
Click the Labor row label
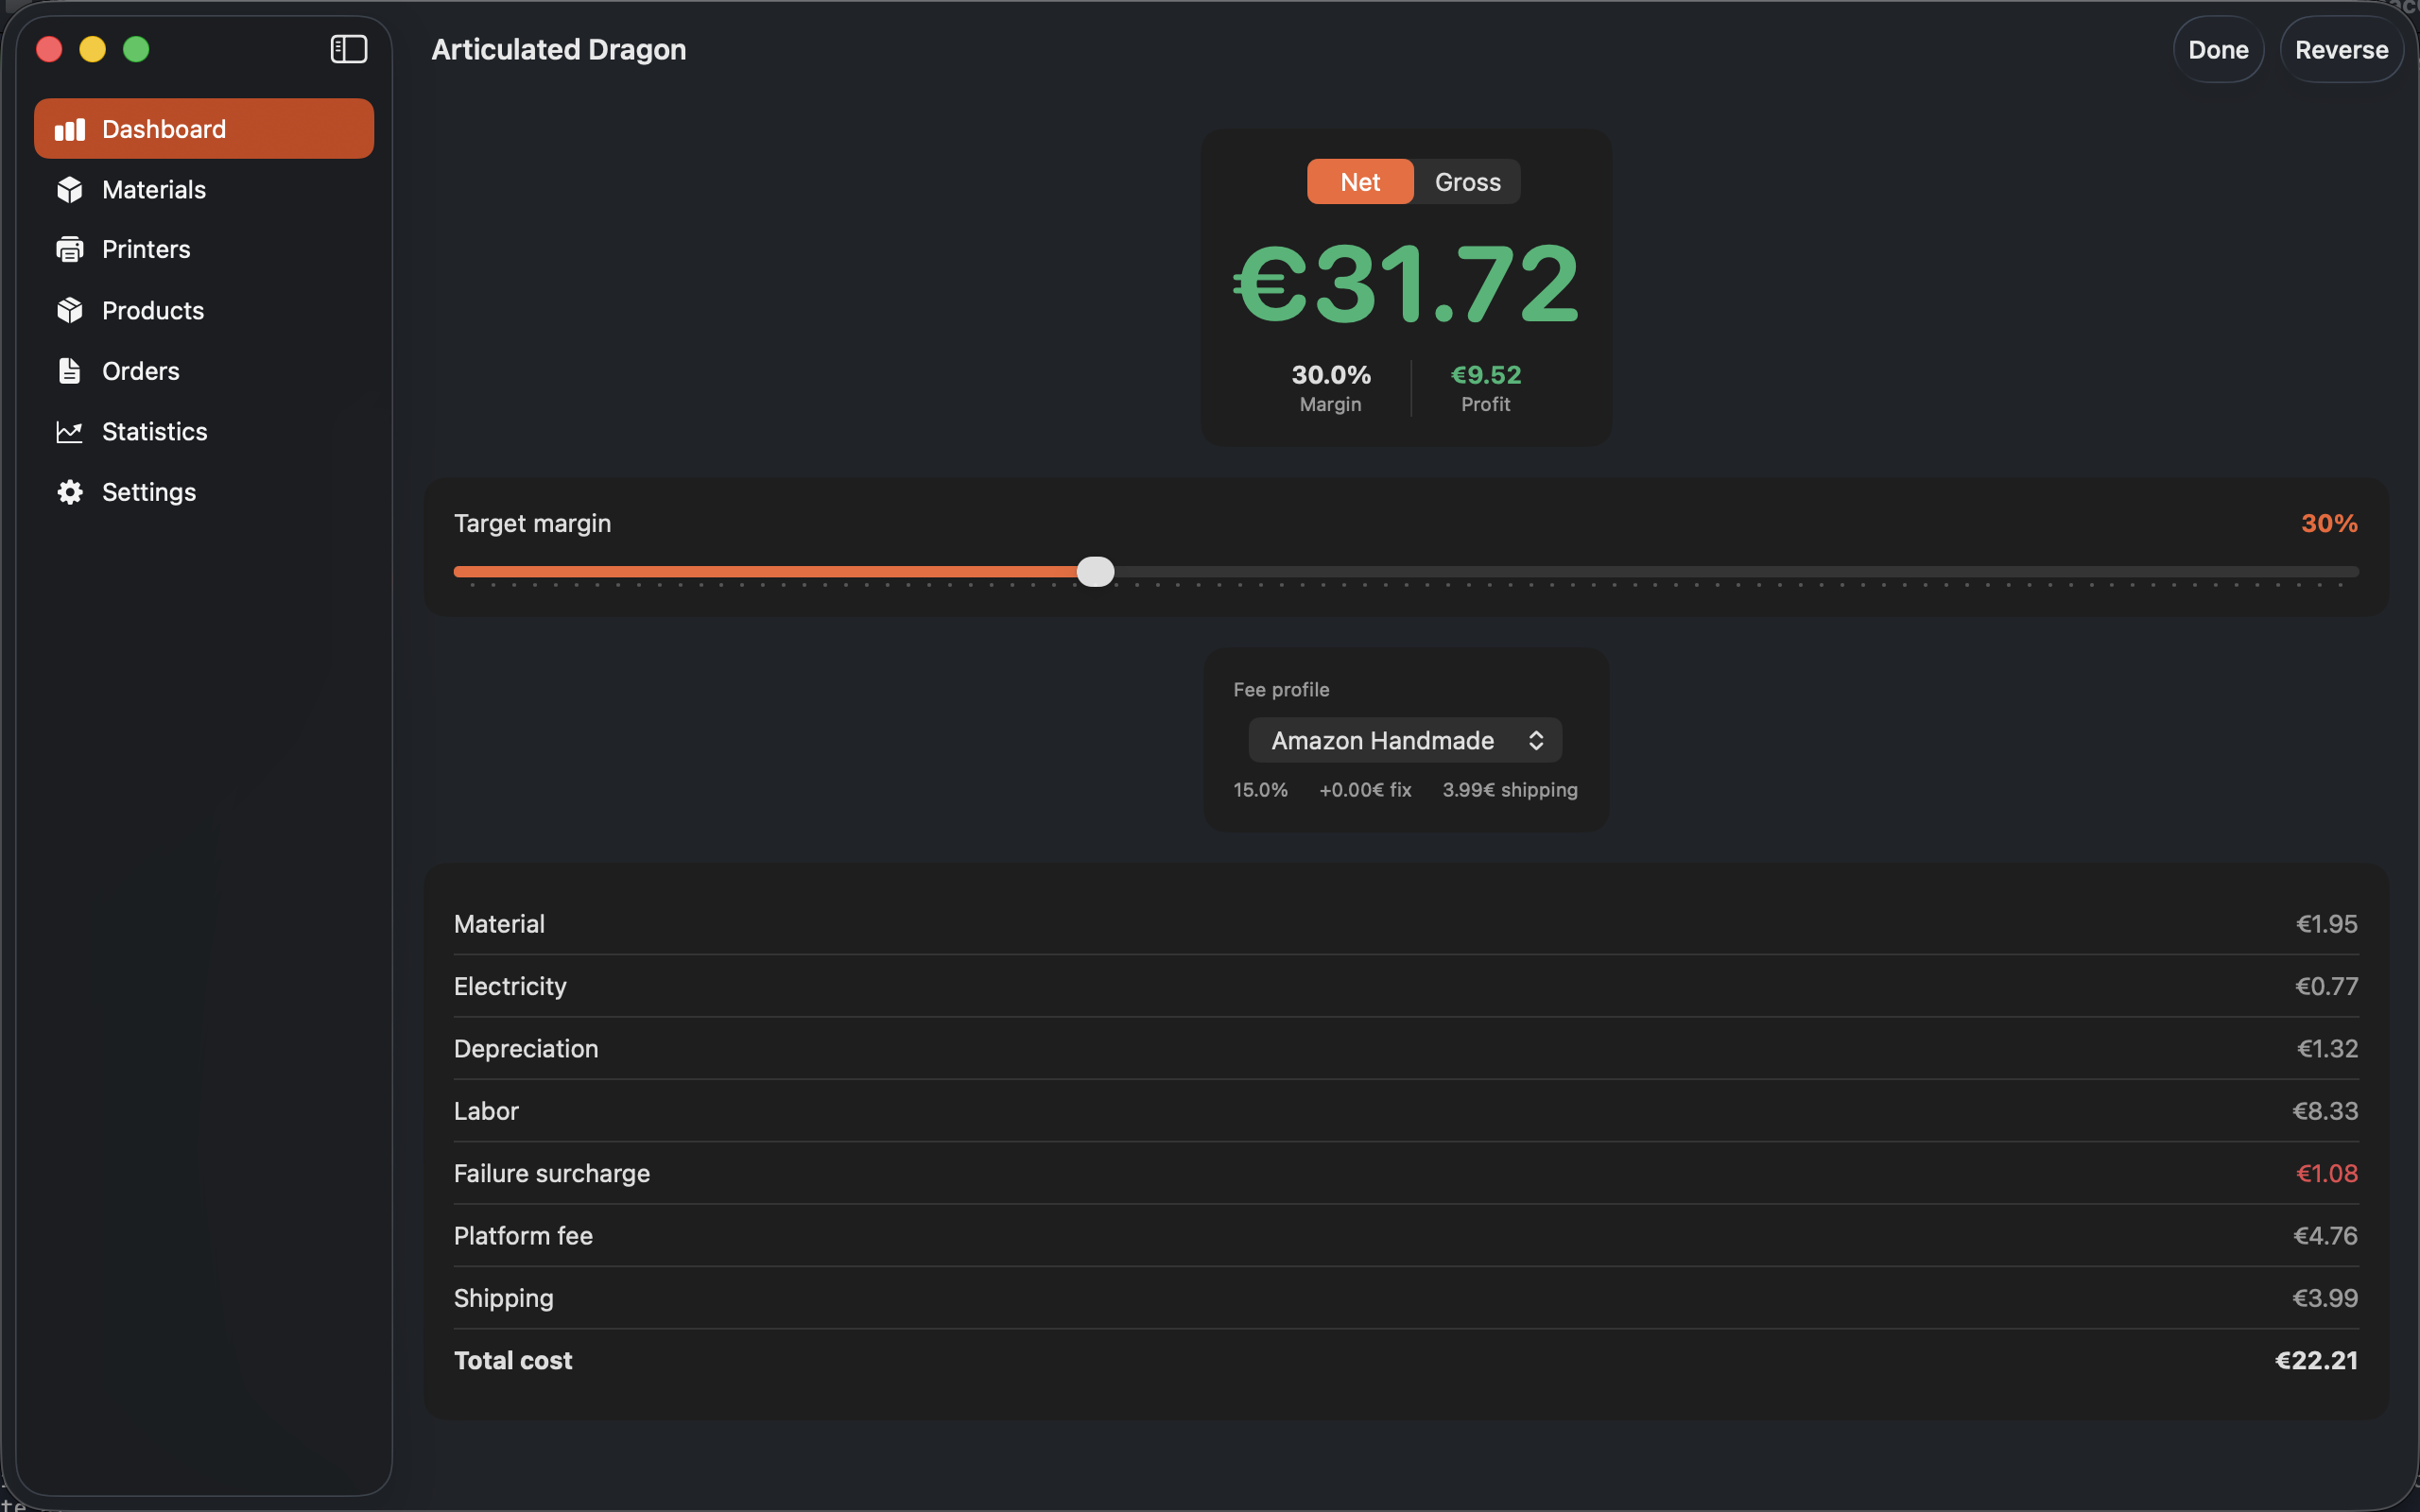click(x=486, y=1111)
